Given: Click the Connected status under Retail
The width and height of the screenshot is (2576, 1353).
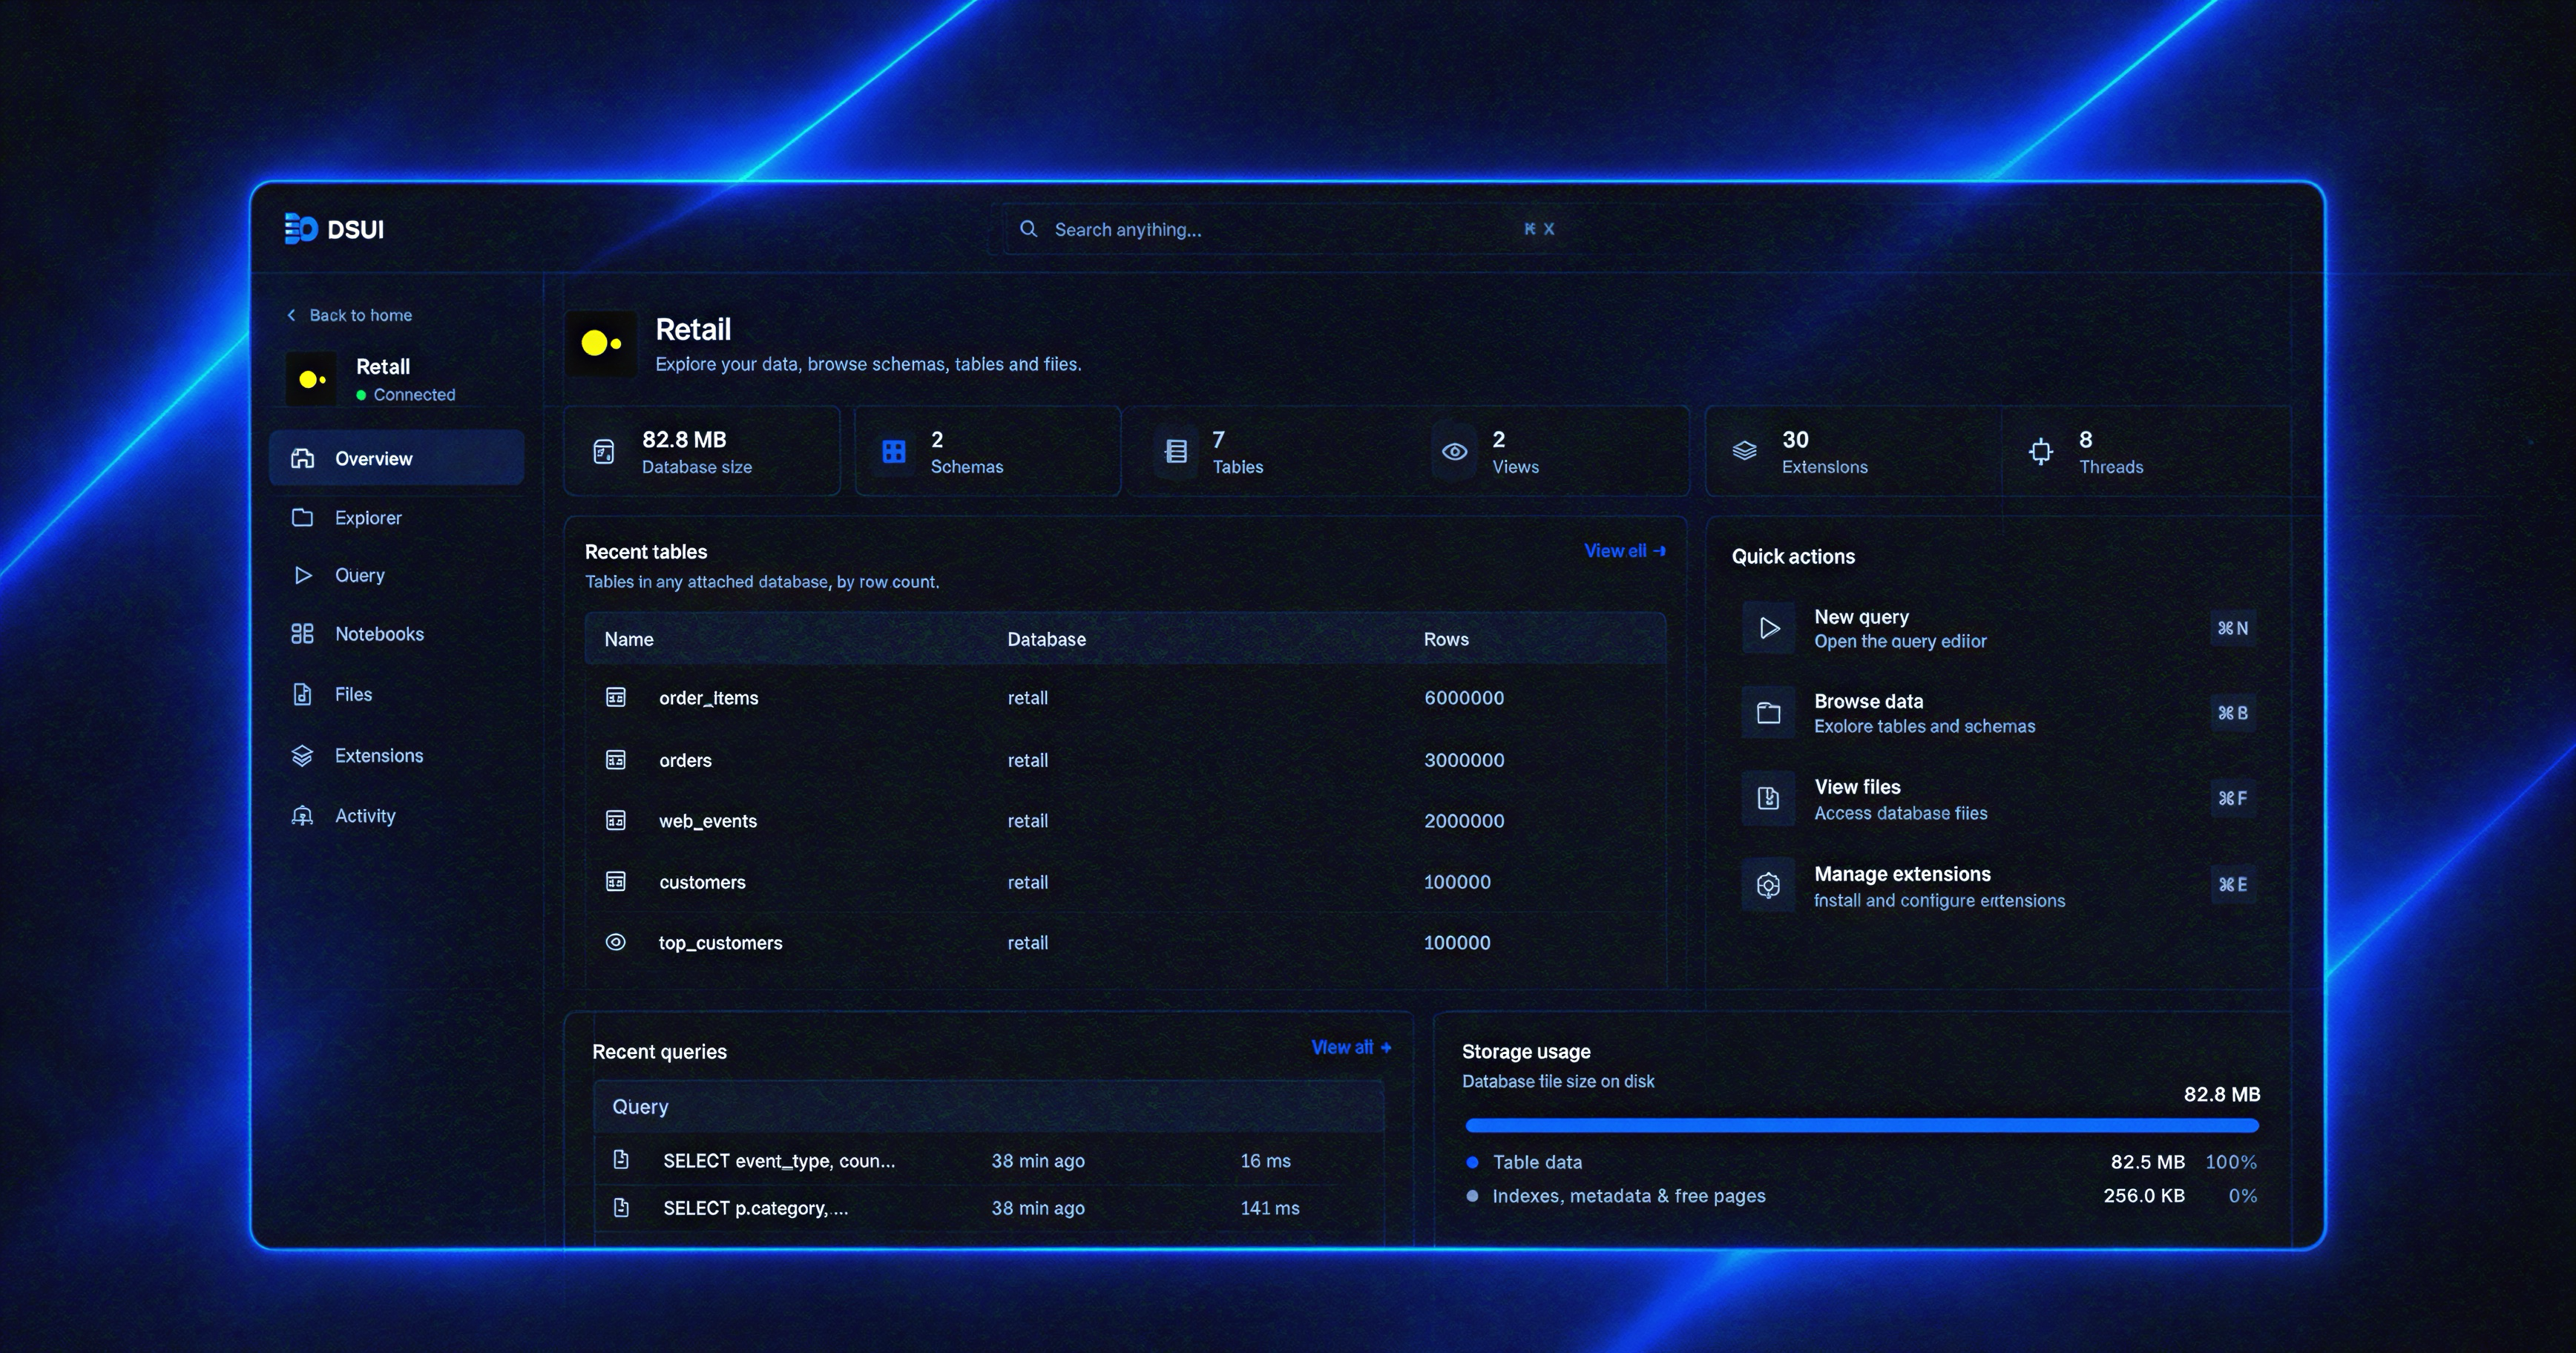Looking at the screenshot, I should point(405,395).
